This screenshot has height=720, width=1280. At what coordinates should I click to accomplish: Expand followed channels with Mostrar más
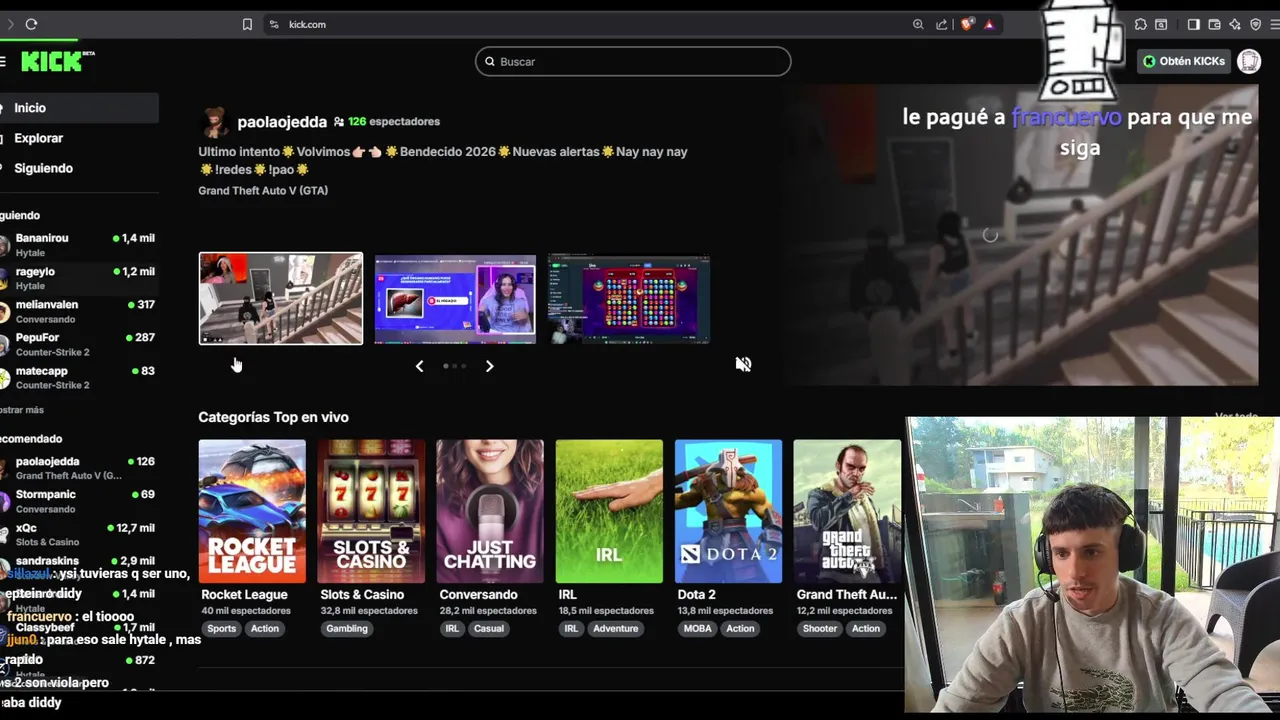(21, 410)
